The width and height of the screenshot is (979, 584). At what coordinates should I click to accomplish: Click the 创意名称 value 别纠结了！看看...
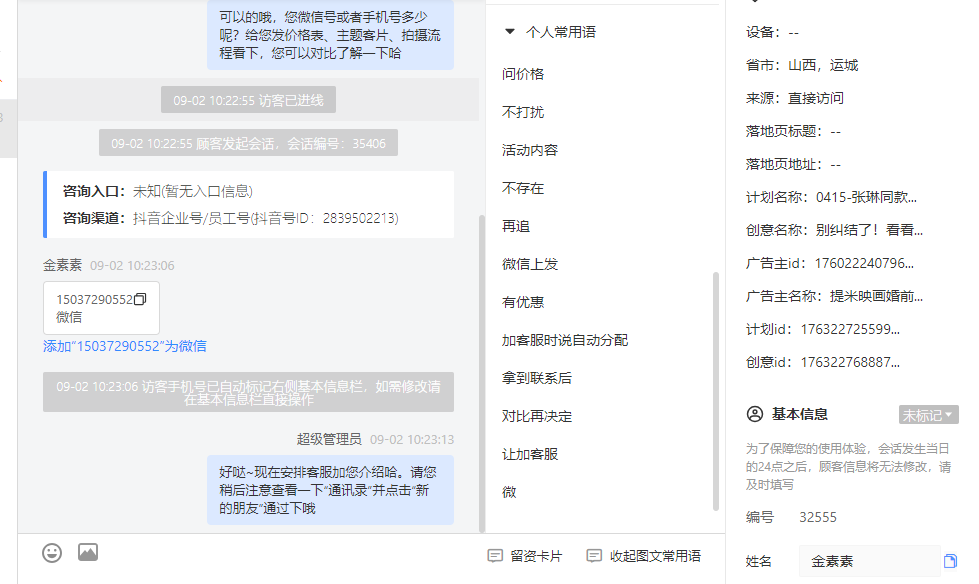point(869,230)
